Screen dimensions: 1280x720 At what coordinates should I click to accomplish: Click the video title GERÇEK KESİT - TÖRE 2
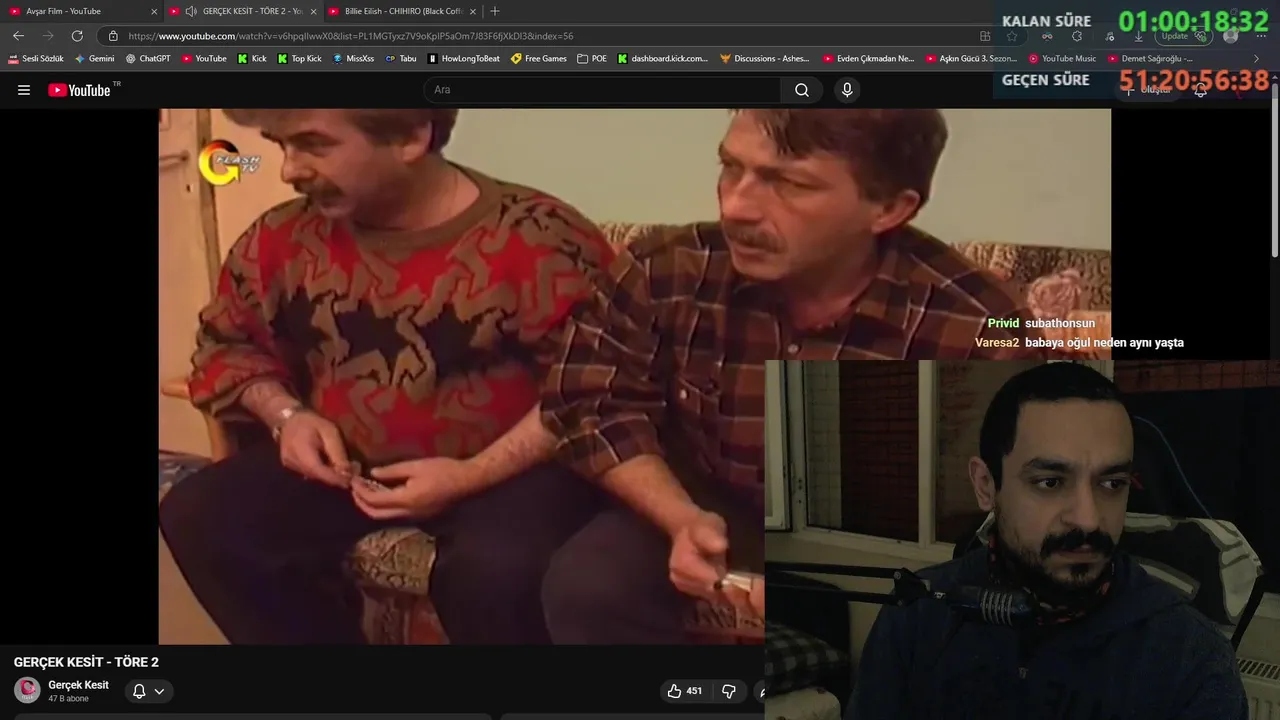[x=86, y=662]
